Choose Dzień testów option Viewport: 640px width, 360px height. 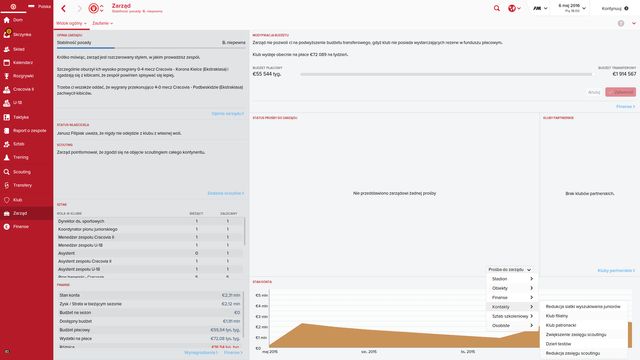pos(583,344)
